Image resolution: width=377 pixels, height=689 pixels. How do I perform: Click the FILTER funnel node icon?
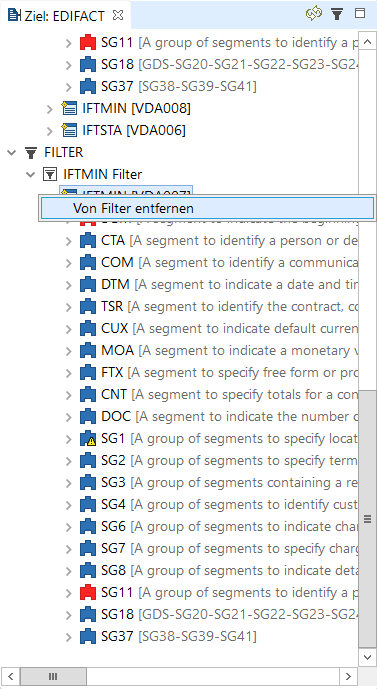coord(31,152)
